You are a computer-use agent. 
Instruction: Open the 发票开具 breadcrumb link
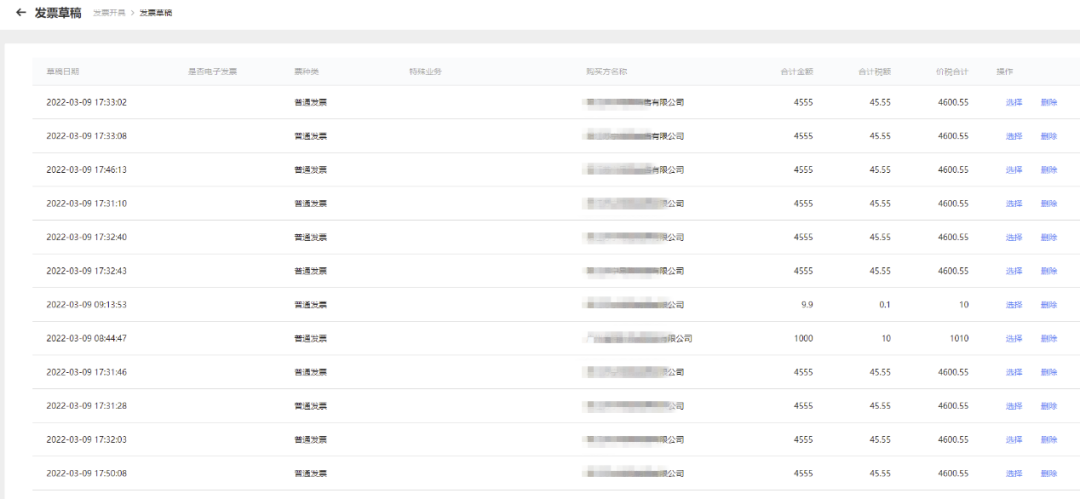coord(109,13)
